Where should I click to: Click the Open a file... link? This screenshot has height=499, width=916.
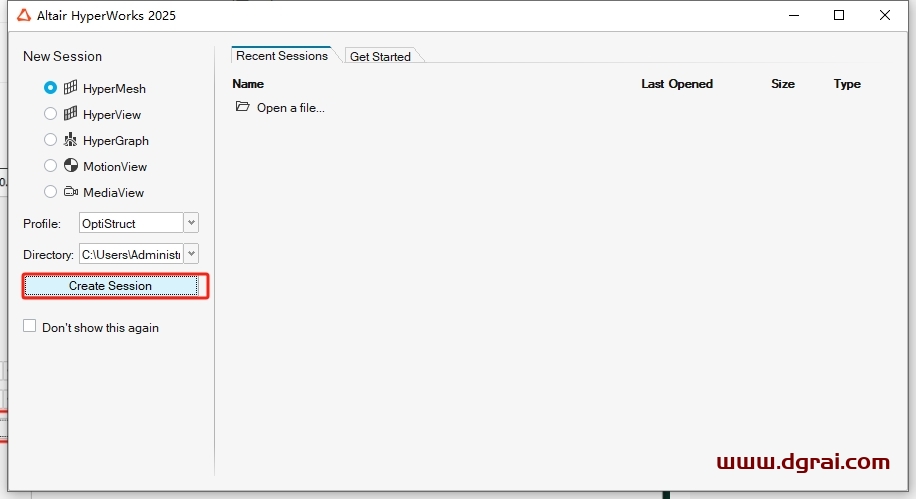pyautogui.click(x=290, y=108)
